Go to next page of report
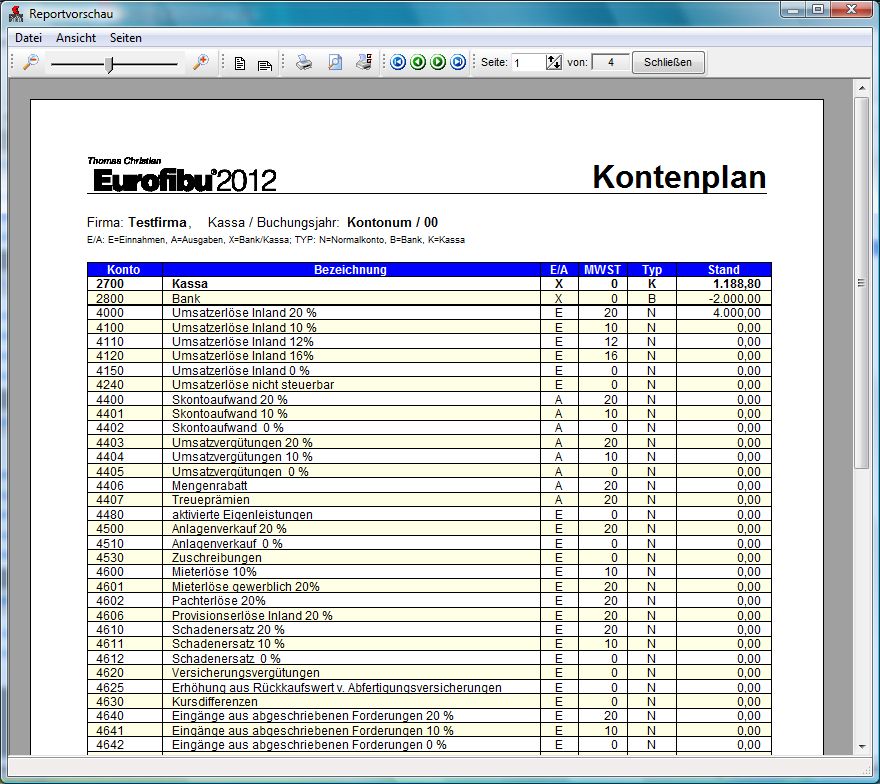Screen dimensions: 880x784 click(x=438, y=62)
